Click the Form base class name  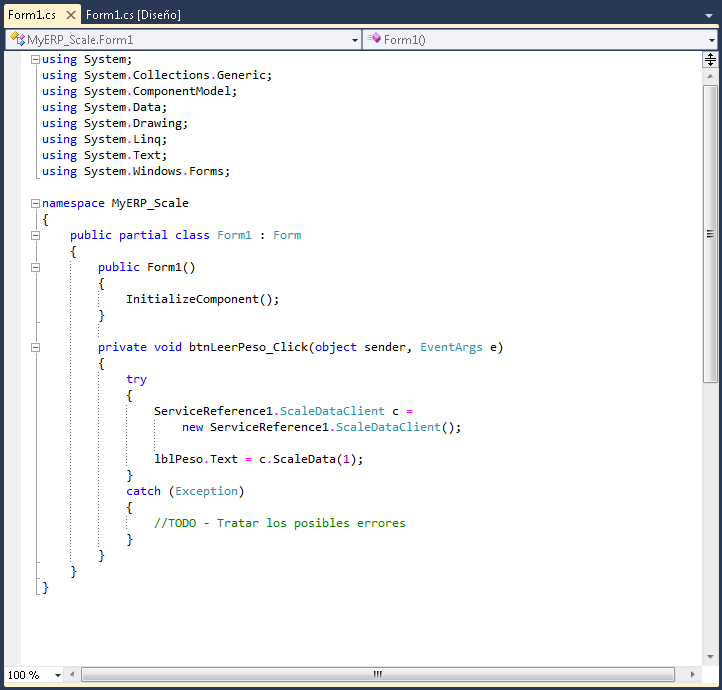(x=287, y=235)
